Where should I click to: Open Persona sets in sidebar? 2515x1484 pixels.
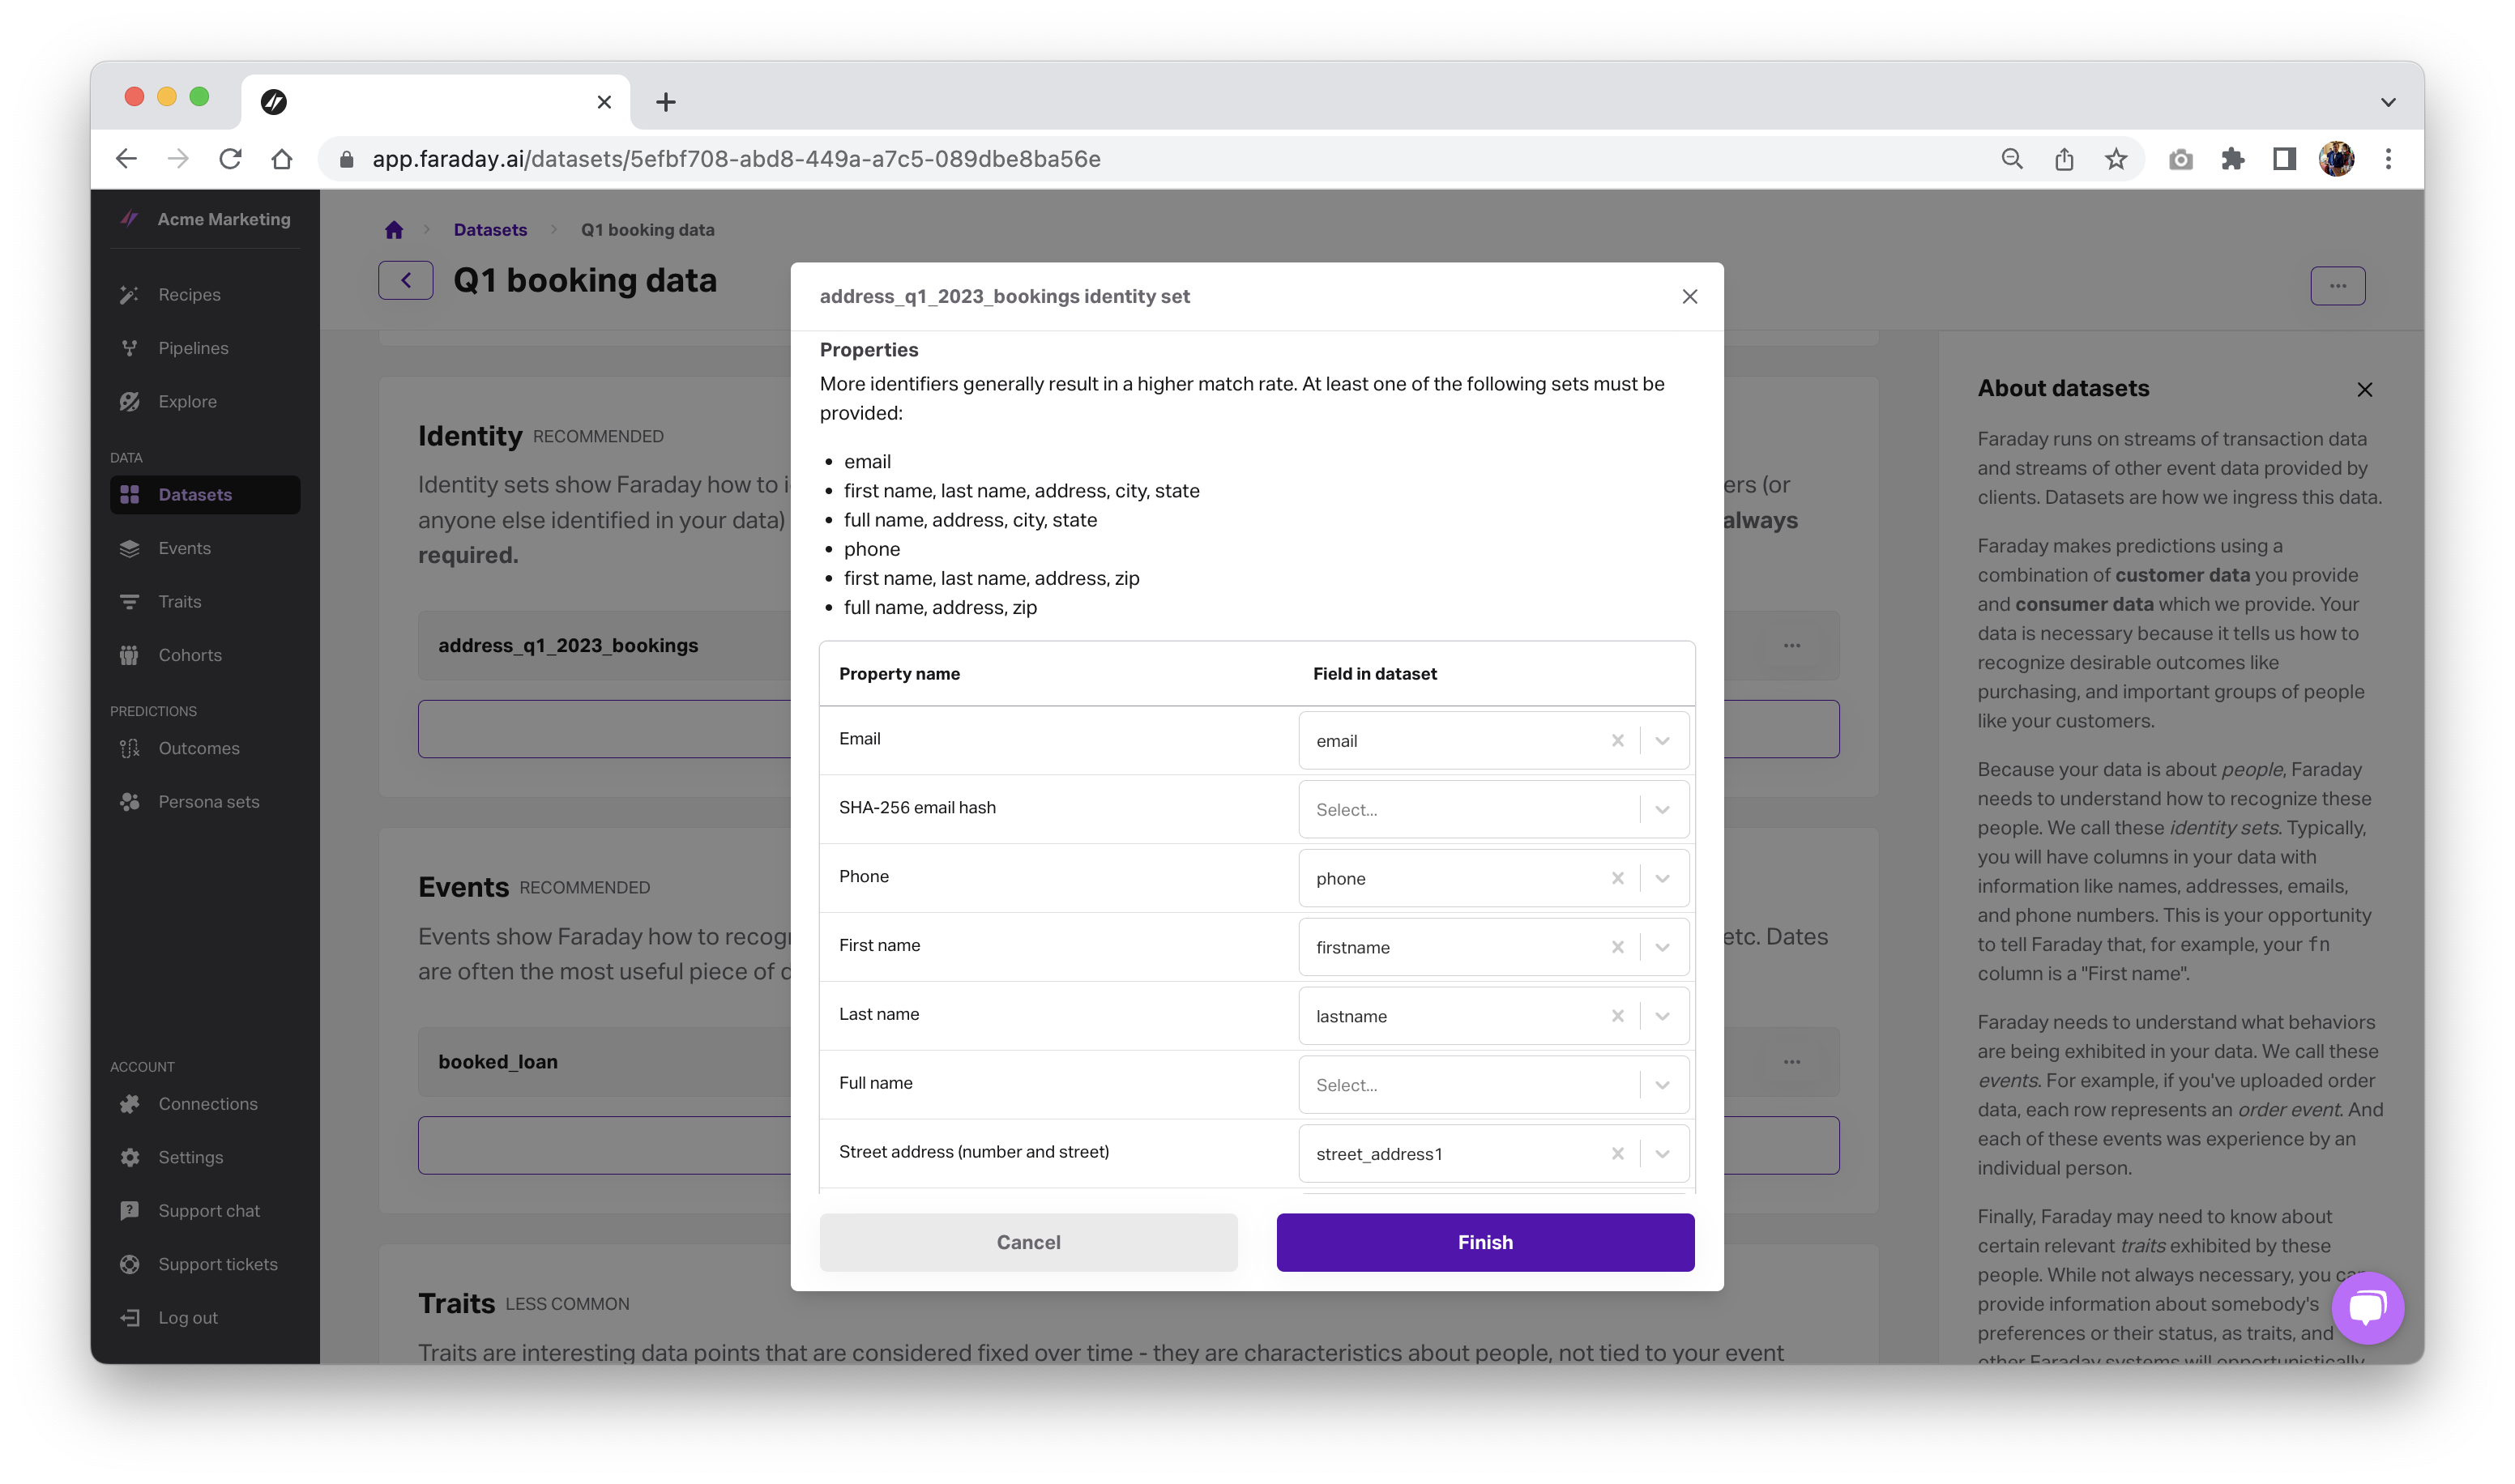pyautogui.click(x=208, y=802)
